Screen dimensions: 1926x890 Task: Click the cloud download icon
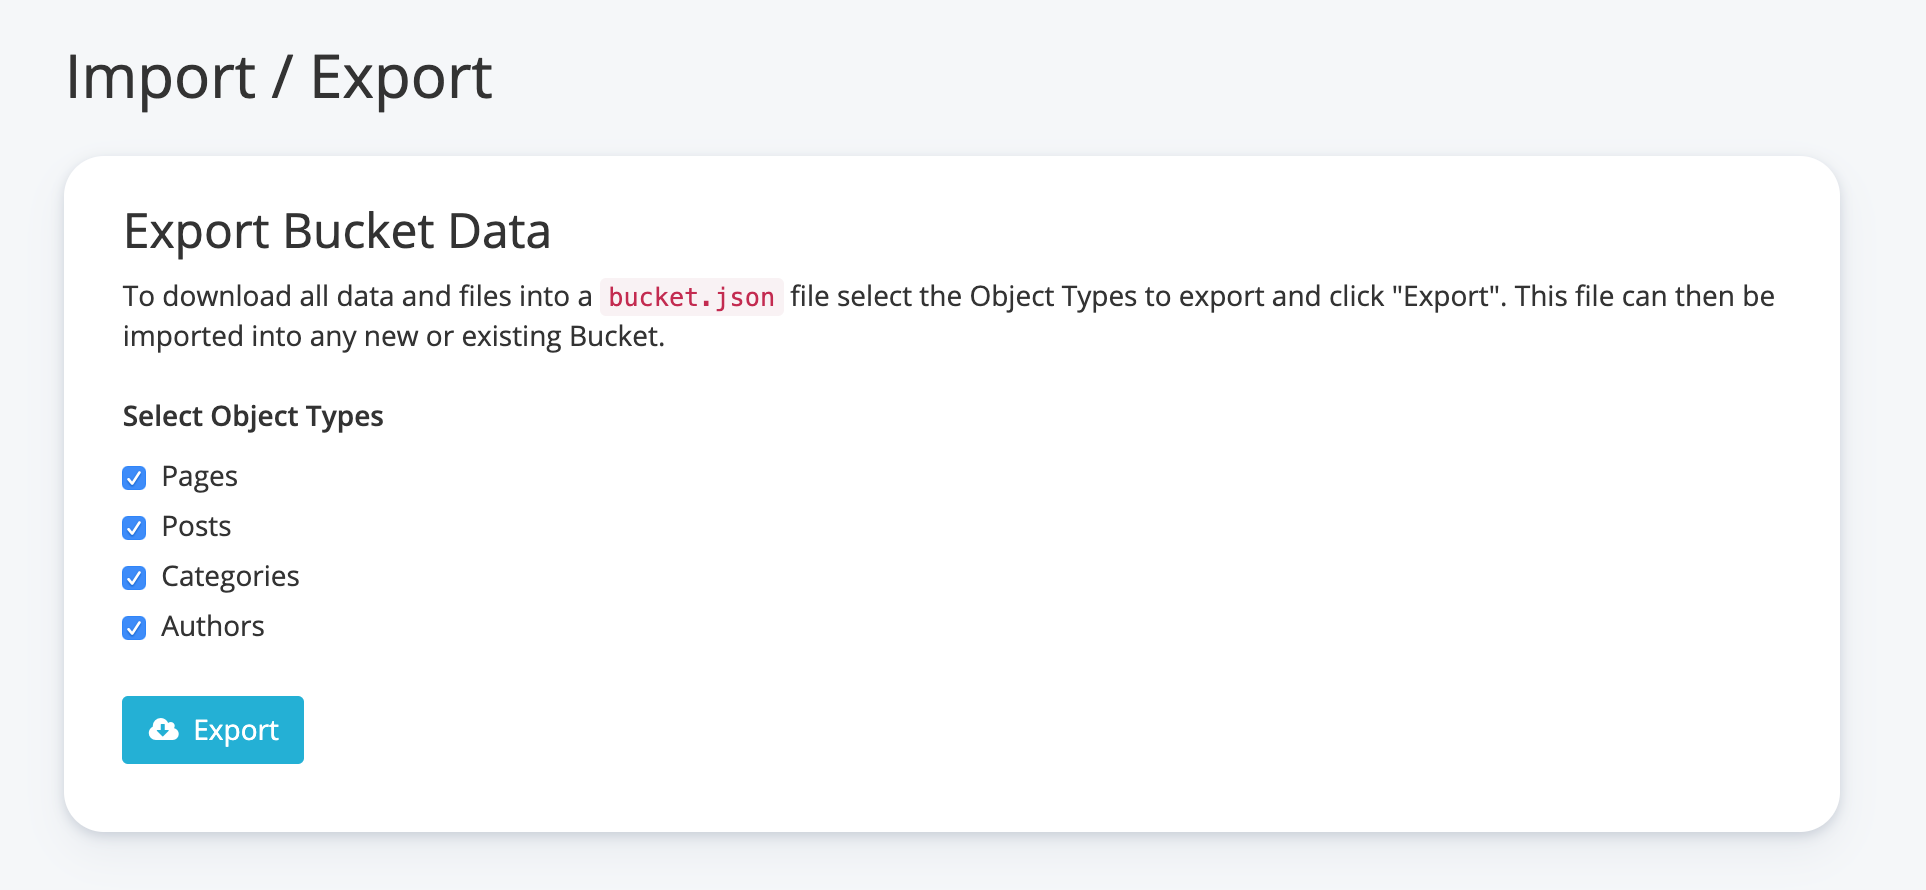point(164,730)
